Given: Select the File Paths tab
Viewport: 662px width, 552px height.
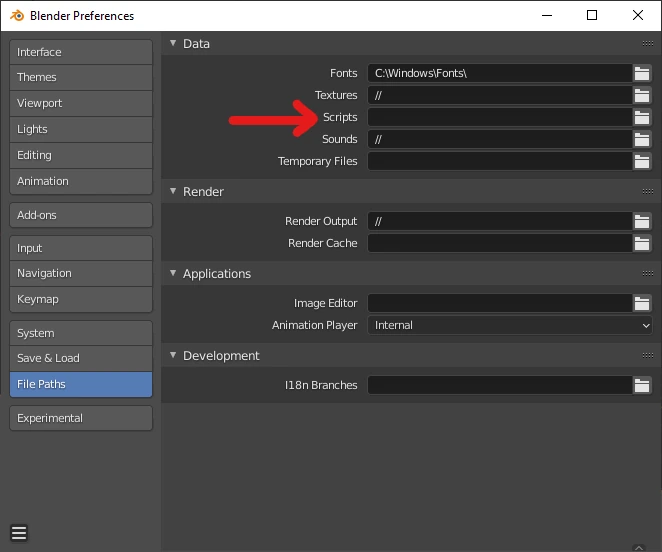Looking at the screenshot, I should (81, 384).
